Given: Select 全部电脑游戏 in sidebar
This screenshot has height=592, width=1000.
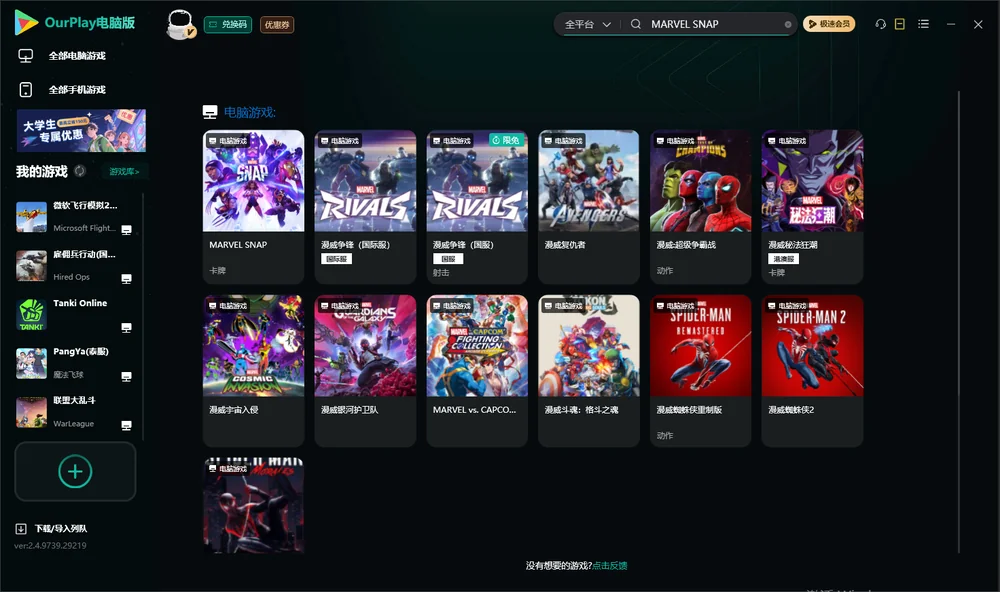Looking at the screenshot, I should [x=77, y=56].
